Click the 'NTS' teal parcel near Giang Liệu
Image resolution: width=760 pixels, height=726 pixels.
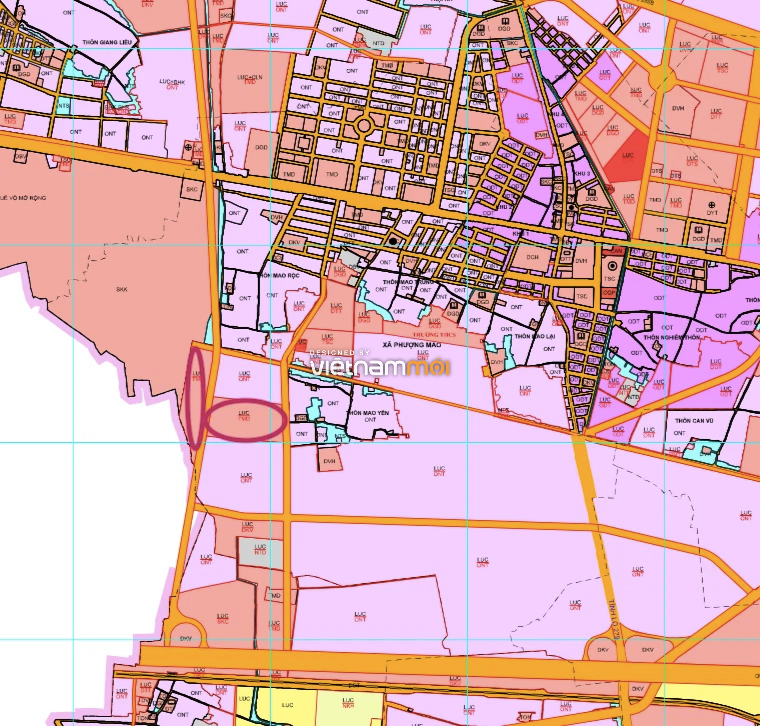point(63,106)
